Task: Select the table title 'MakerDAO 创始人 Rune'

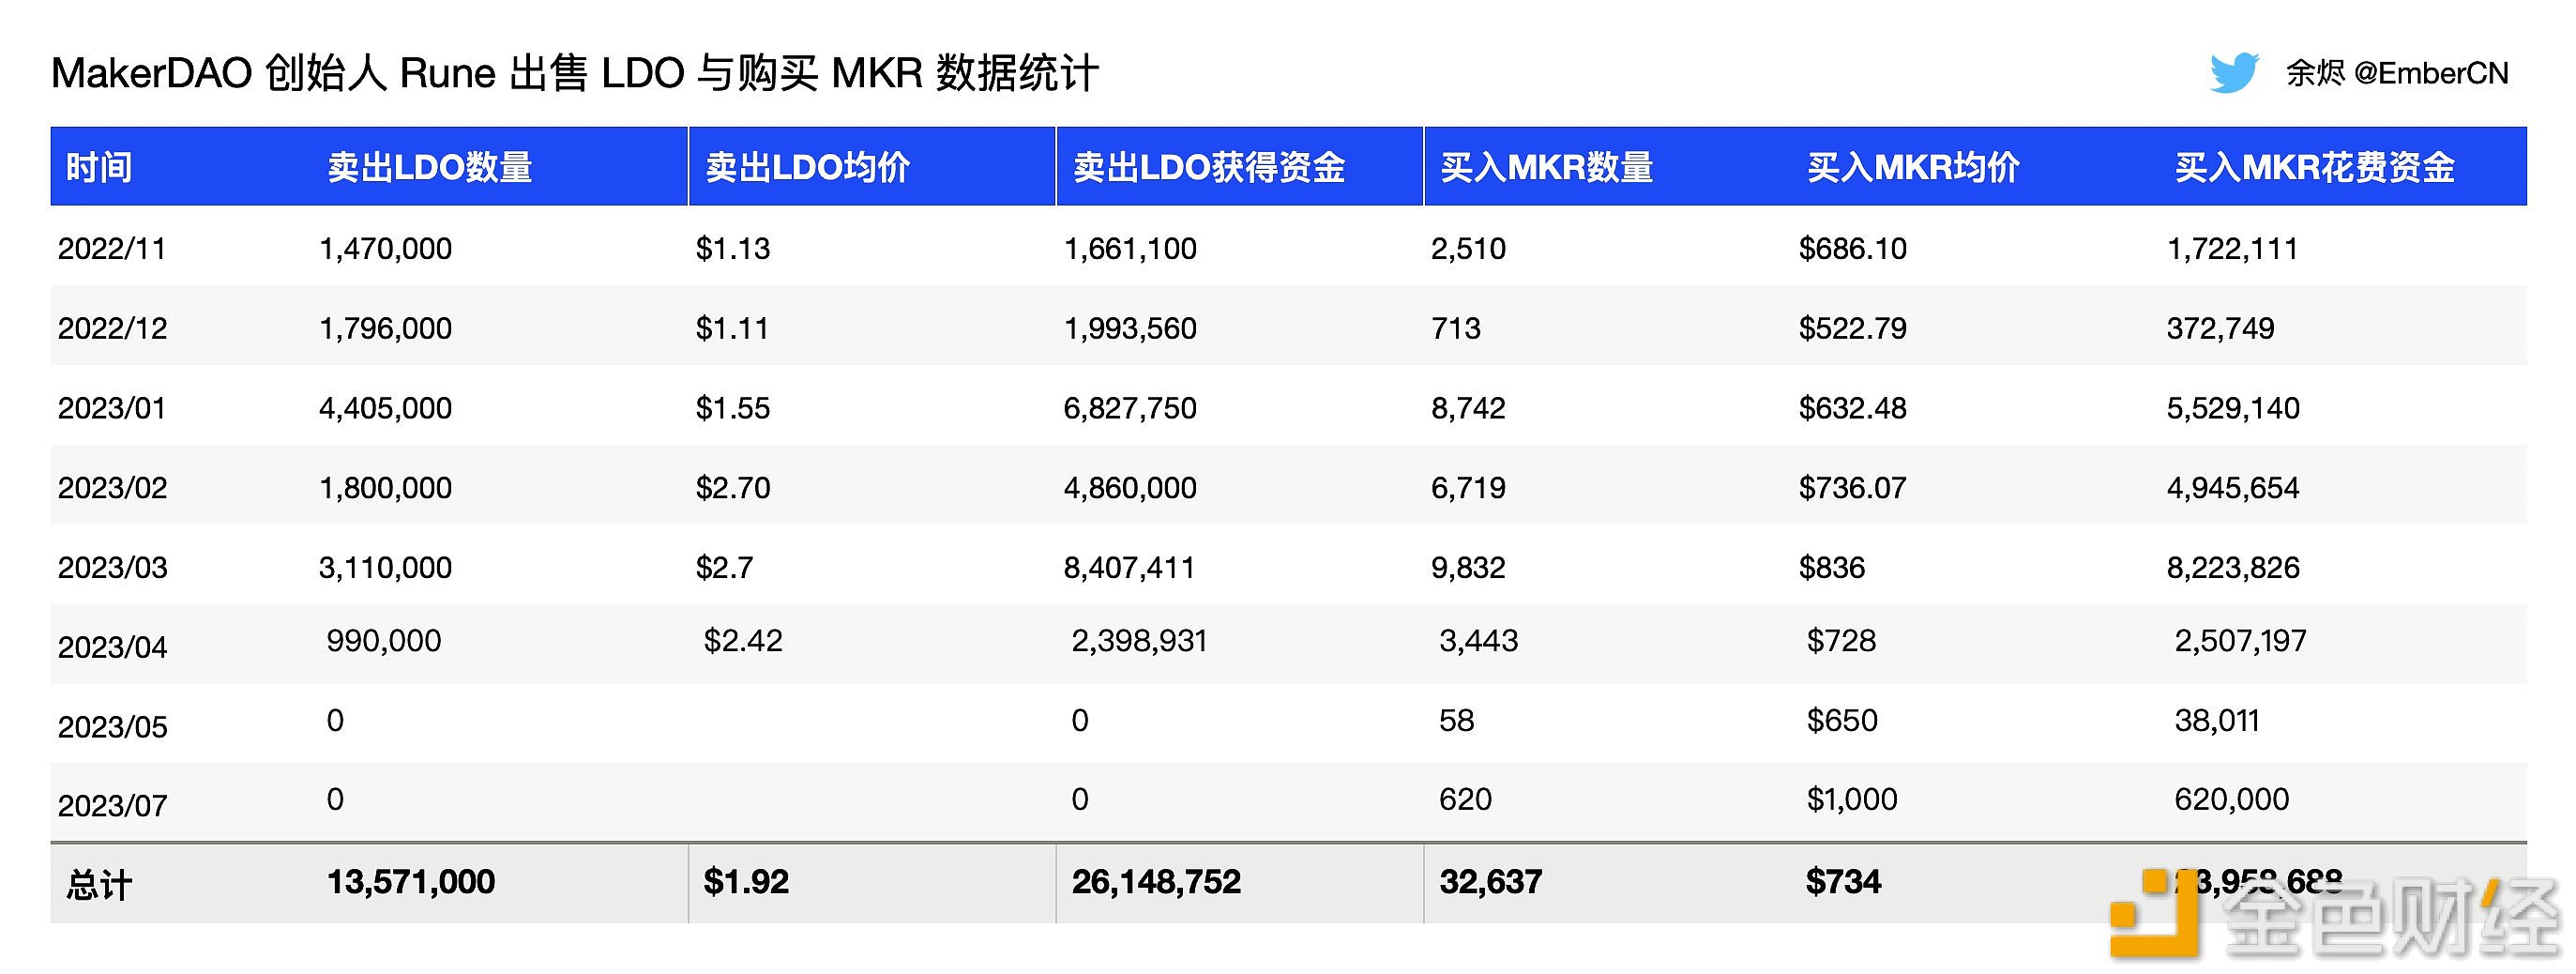Action: pyautogui.click(x=273, y=73)
